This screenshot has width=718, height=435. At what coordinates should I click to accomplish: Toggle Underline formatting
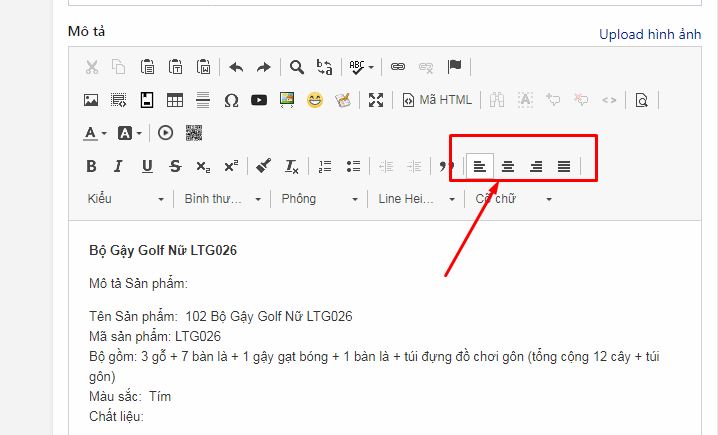tap(147, 166)
